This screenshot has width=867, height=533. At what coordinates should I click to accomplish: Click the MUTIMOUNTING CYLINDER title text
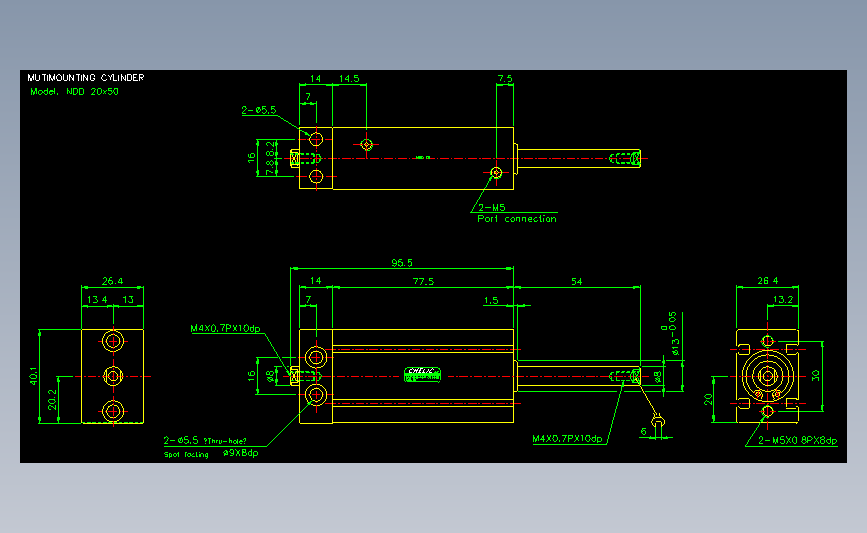click(86, 77)
